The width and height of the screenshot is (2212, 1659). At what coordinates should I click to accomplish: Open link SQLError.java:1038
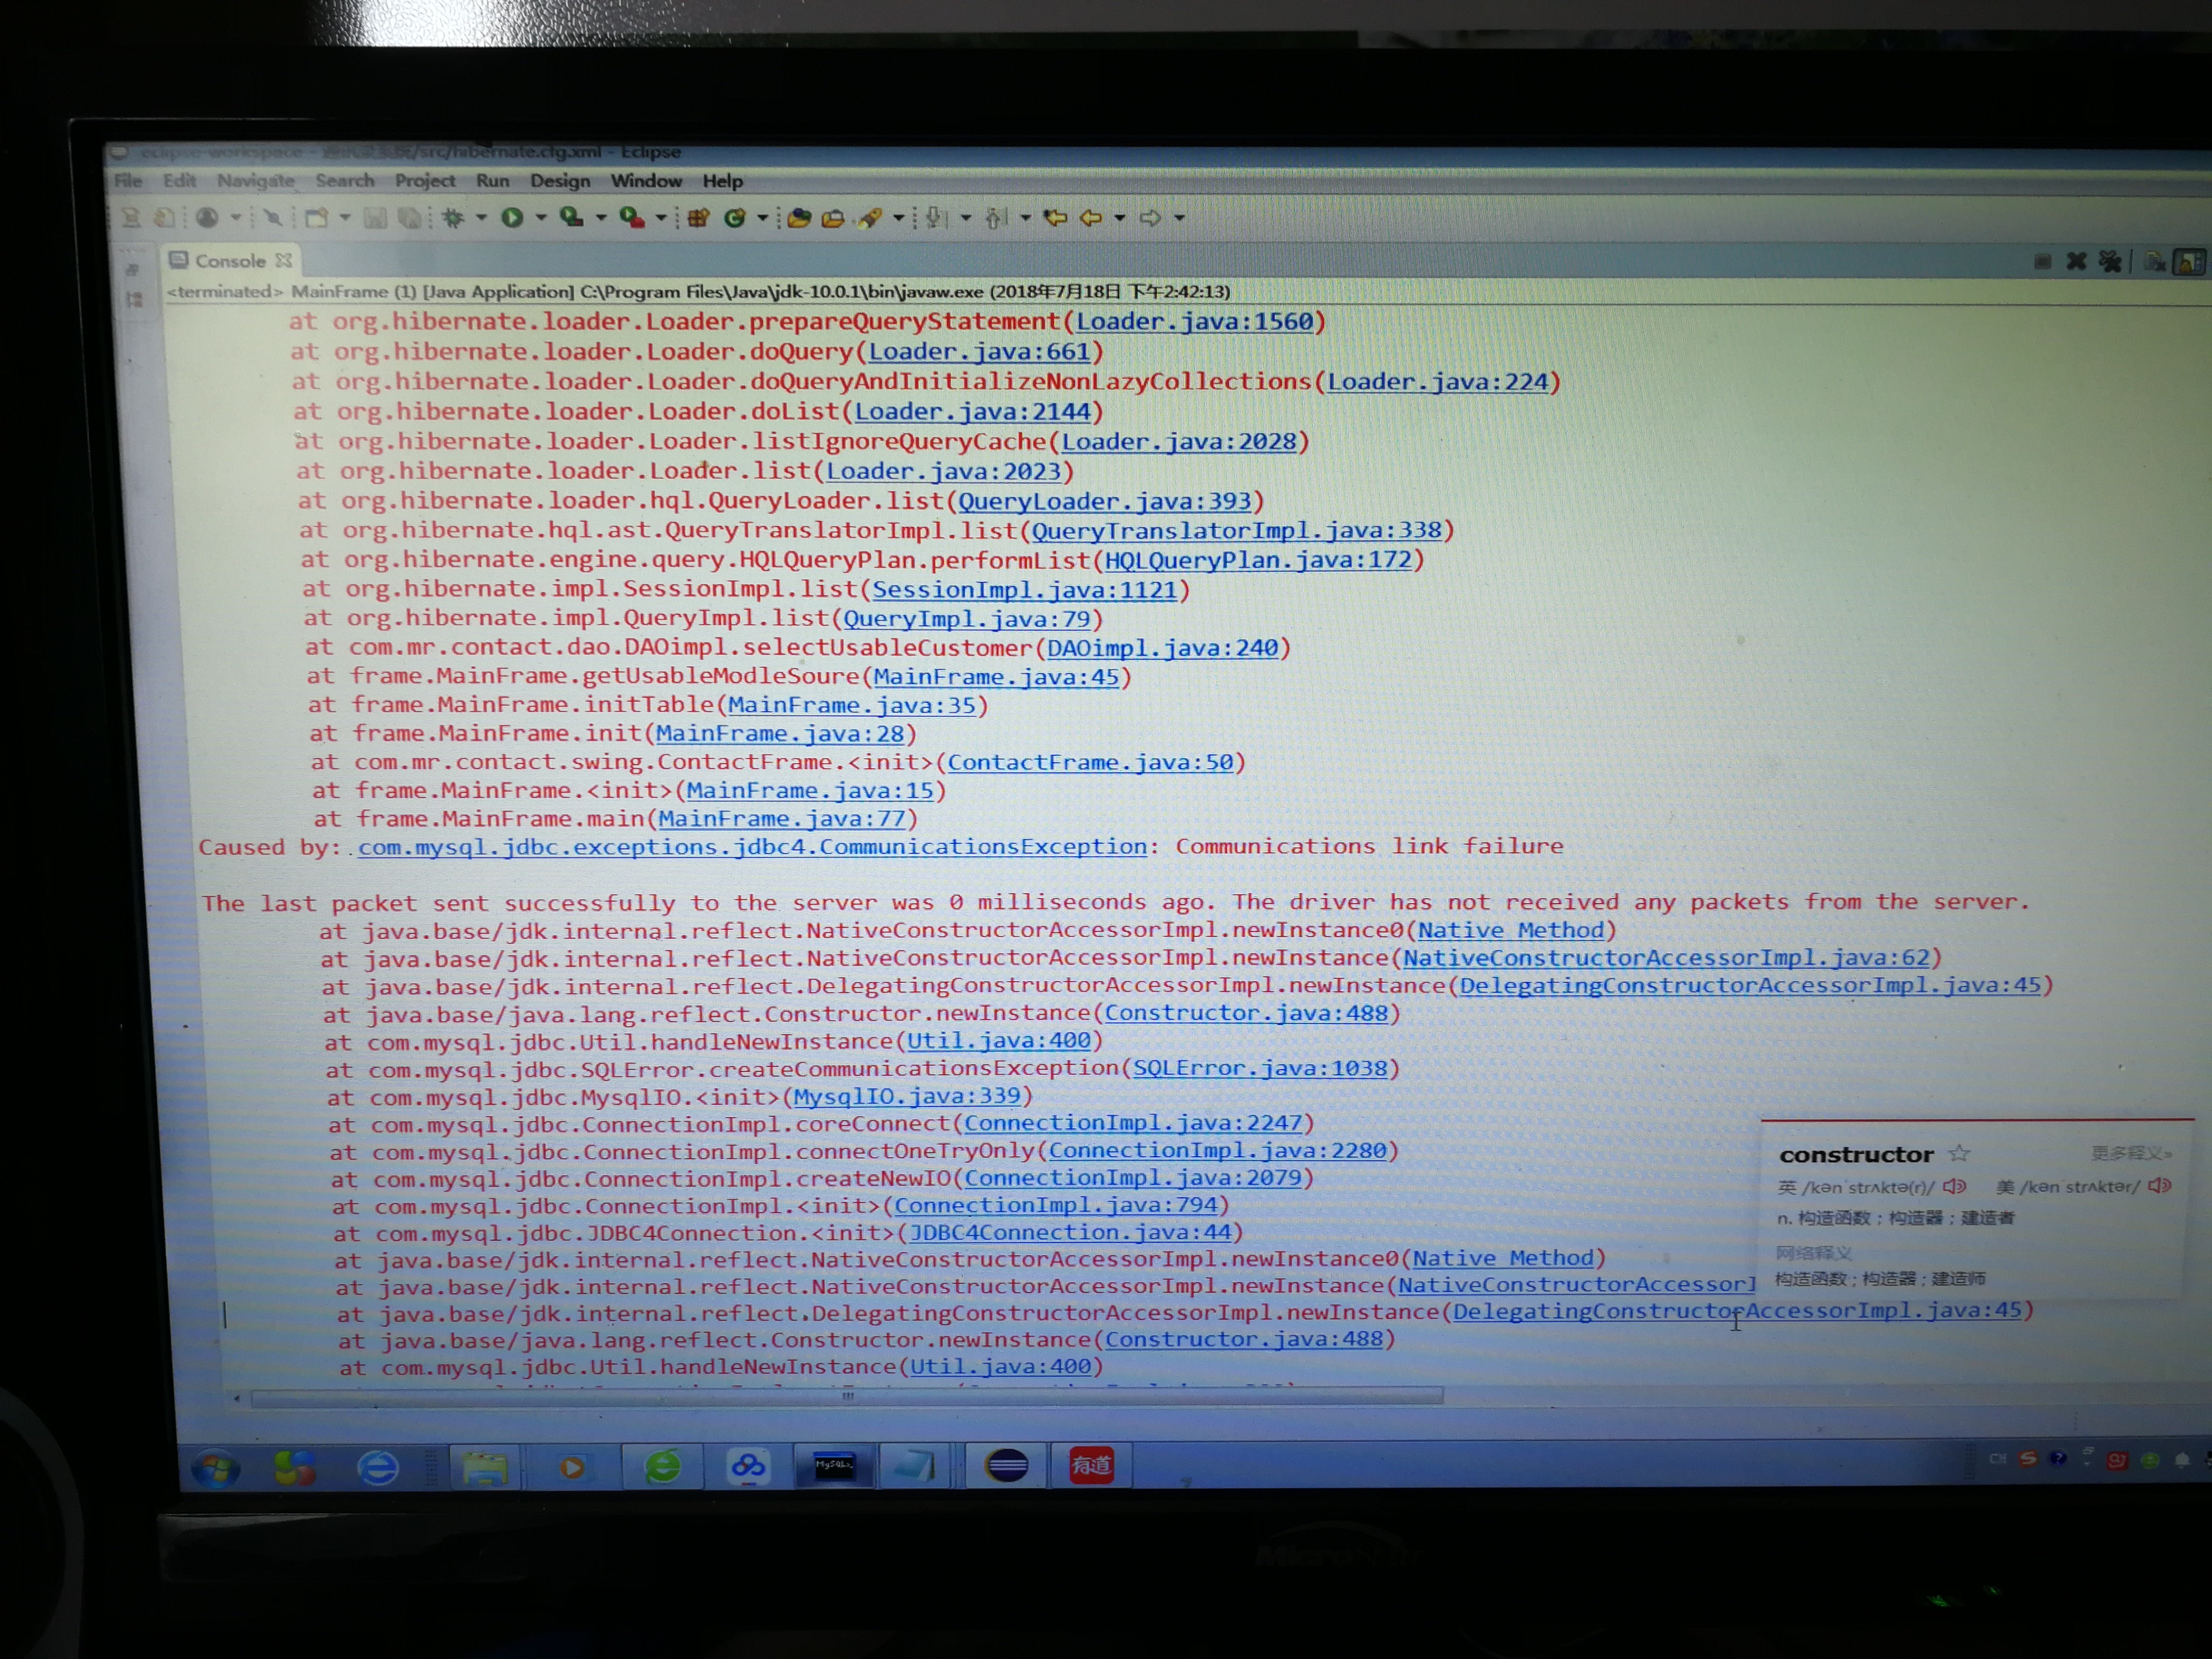[1260, 1068]
